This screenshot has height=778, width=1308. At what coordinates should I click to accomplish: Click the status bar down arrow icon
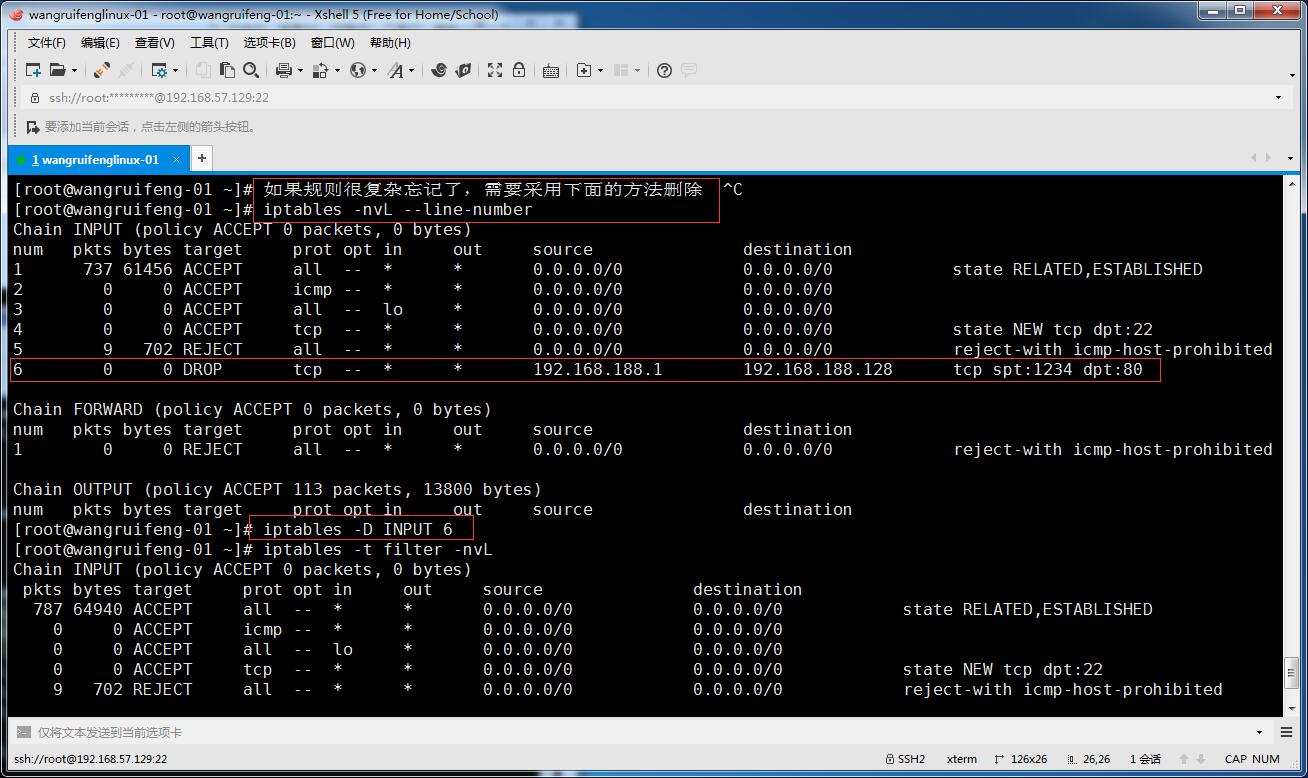coord(1200,759)
